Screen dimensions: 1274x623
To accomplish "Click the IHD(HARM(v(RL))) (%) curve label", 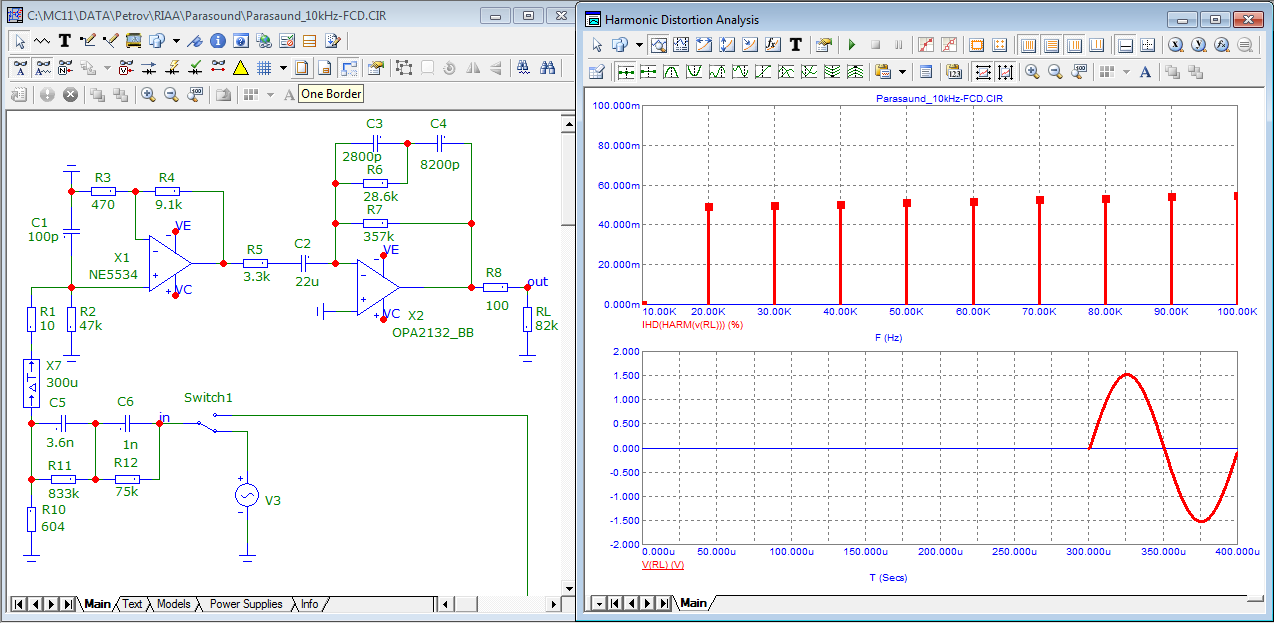I will pyautogui.click(x=691, y=325).
